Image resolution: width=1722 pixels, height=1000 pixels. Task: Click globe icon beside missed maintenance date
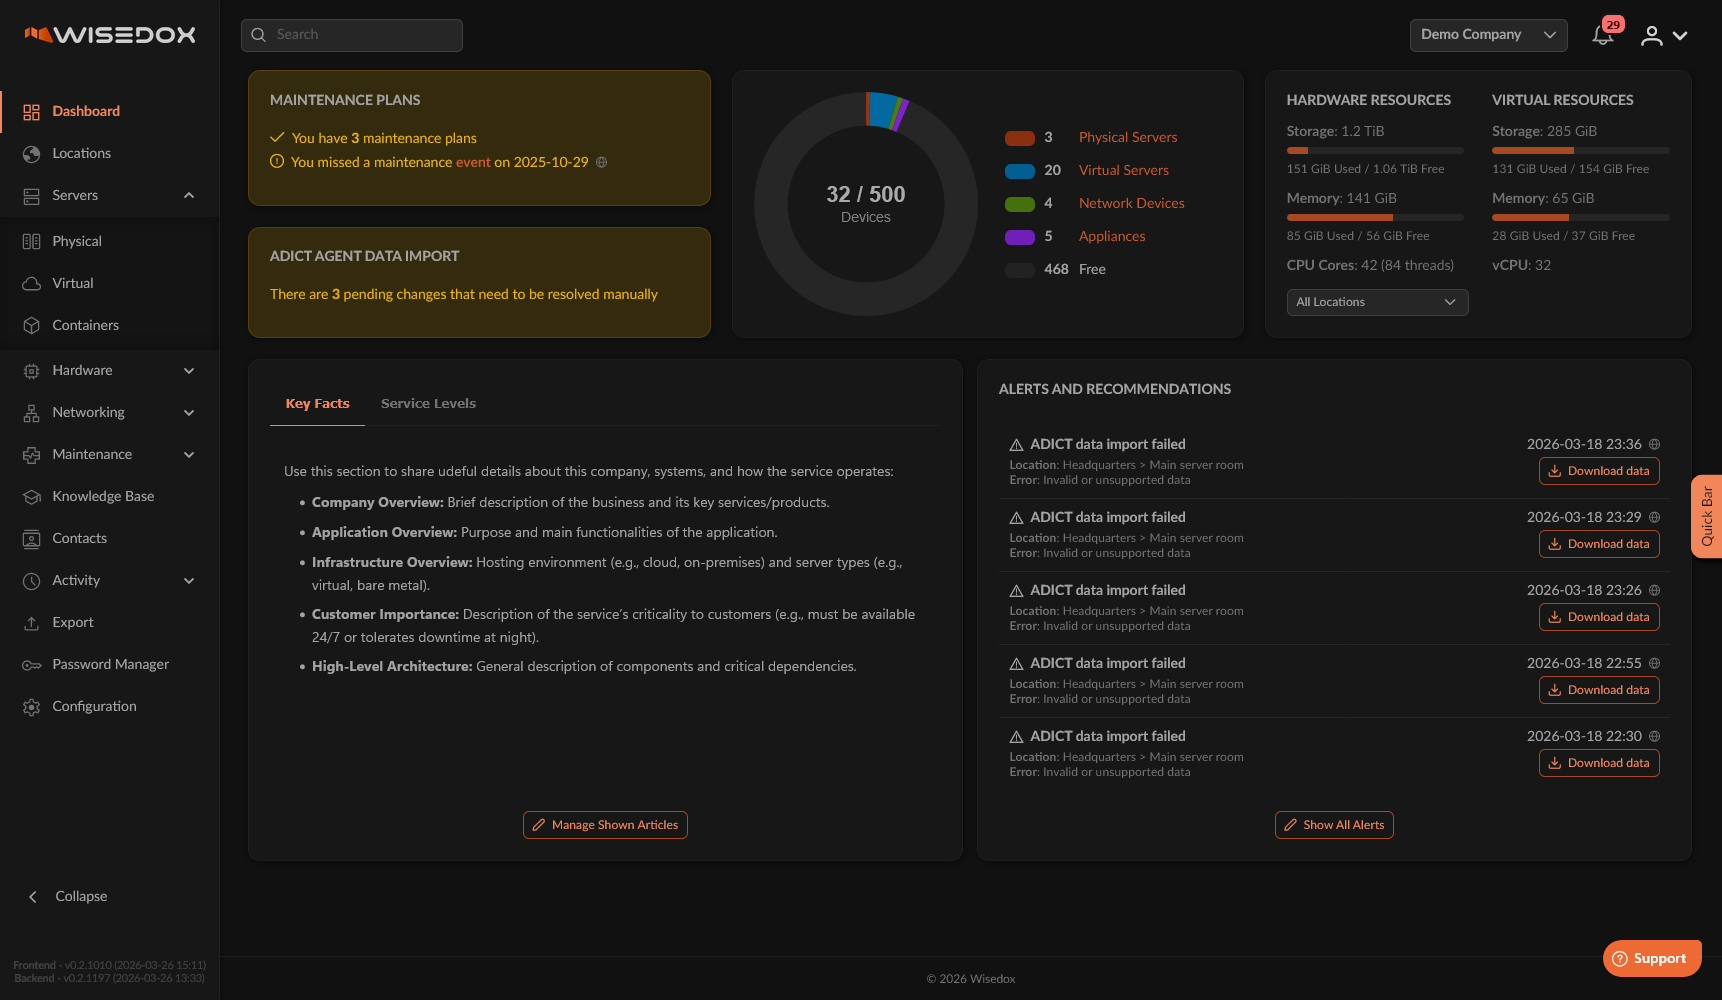[602, 163]
